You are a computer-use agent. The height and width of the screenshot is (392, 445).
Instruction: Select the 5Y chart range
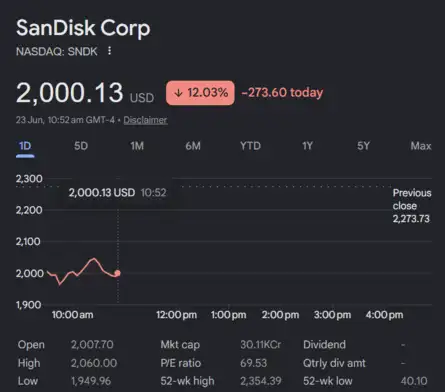point(363,146)
